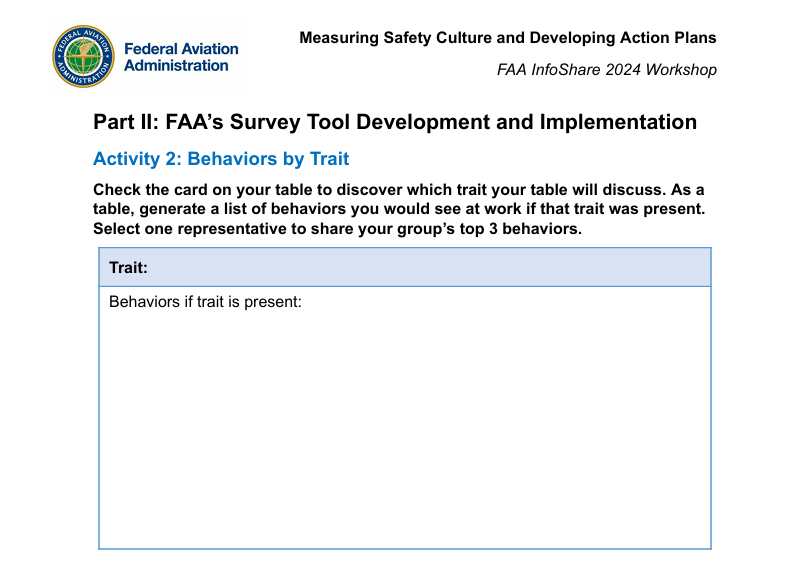Click the 'Measuring Safety Culture and Developing Action Plans' title
Screen dimensions: 810x566
point(507,38)
